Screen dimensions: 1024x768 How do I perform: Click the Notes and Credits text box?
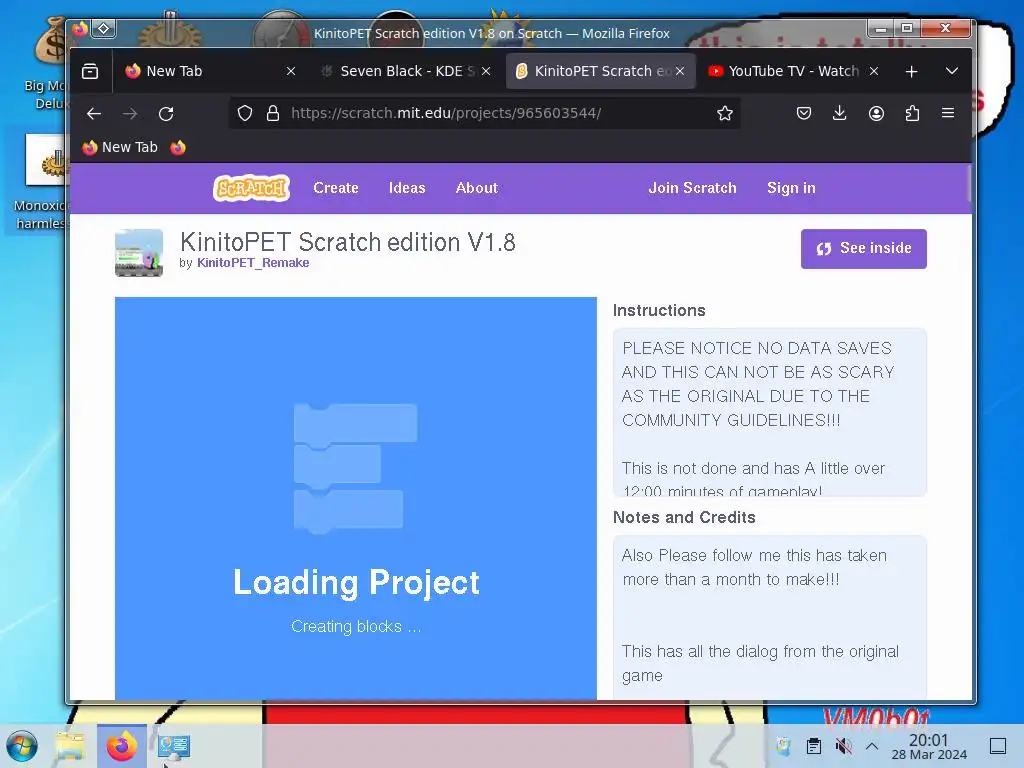pos(769,617)
